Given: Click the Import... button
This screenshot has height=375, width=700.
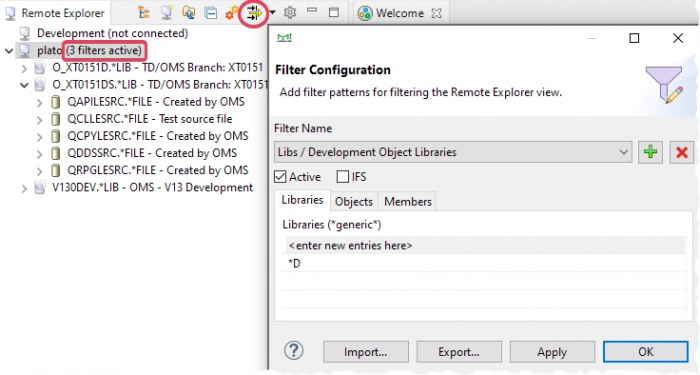Looking at the screenshot, I should tap(366, 352).
